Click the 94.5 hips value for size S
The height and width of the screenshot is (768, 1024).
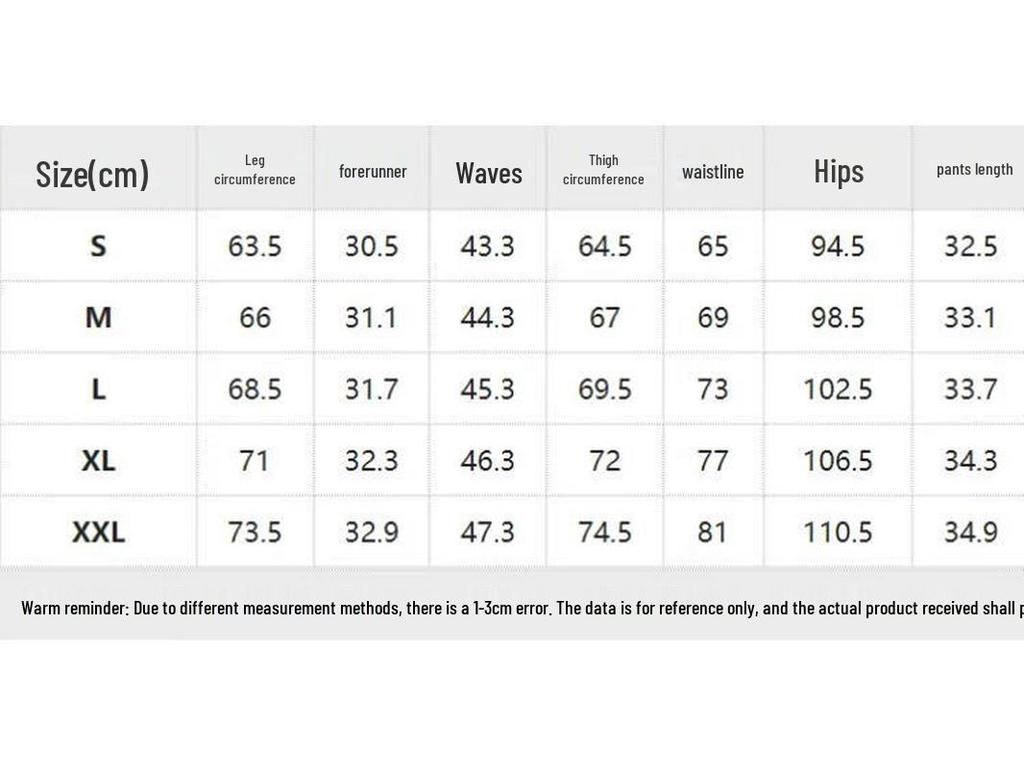[838, 246]
